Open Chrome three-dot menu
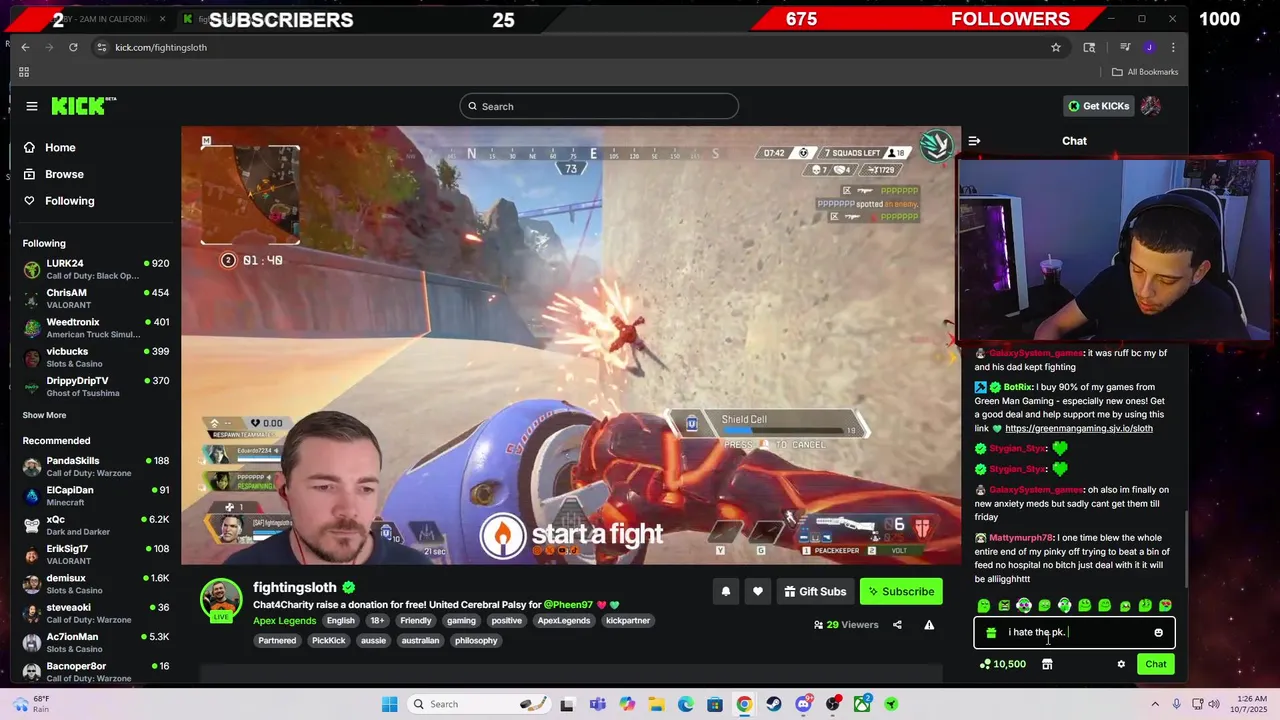 pyautogui.click(x=1173, y=47)
